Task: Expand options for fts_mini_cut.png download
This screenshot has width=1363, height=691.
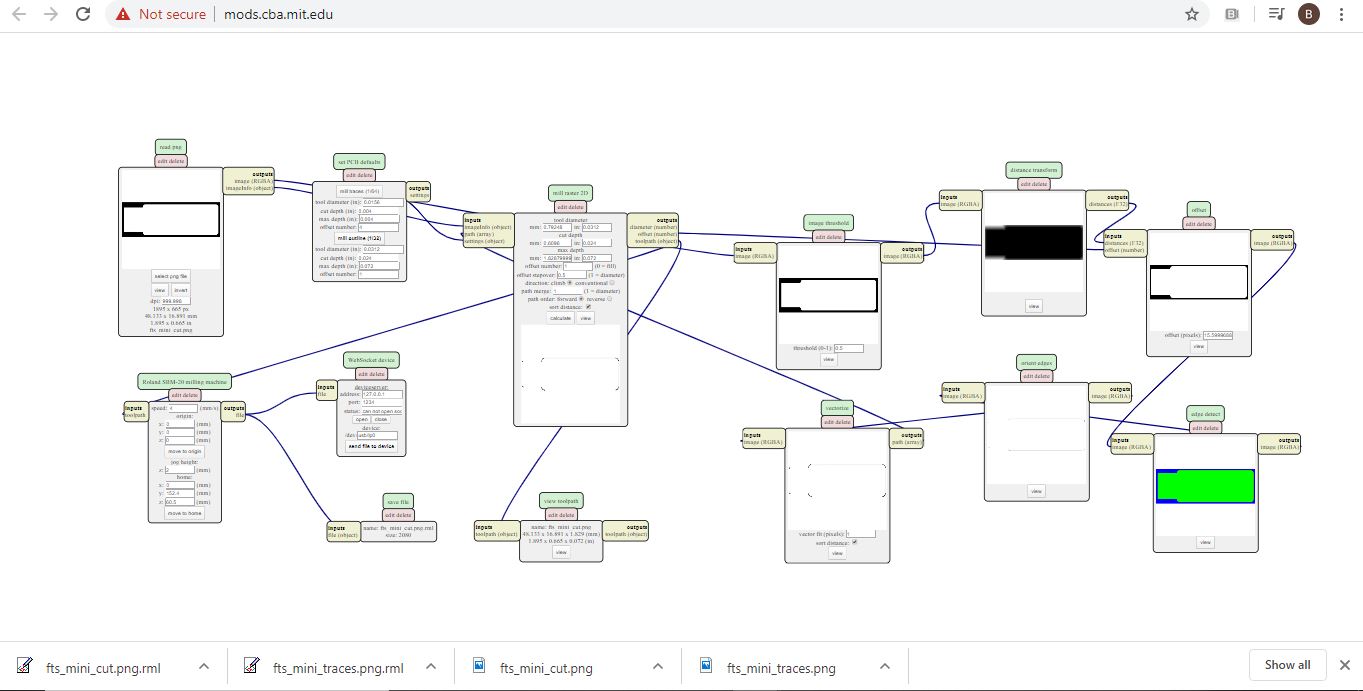Action: 658,666
